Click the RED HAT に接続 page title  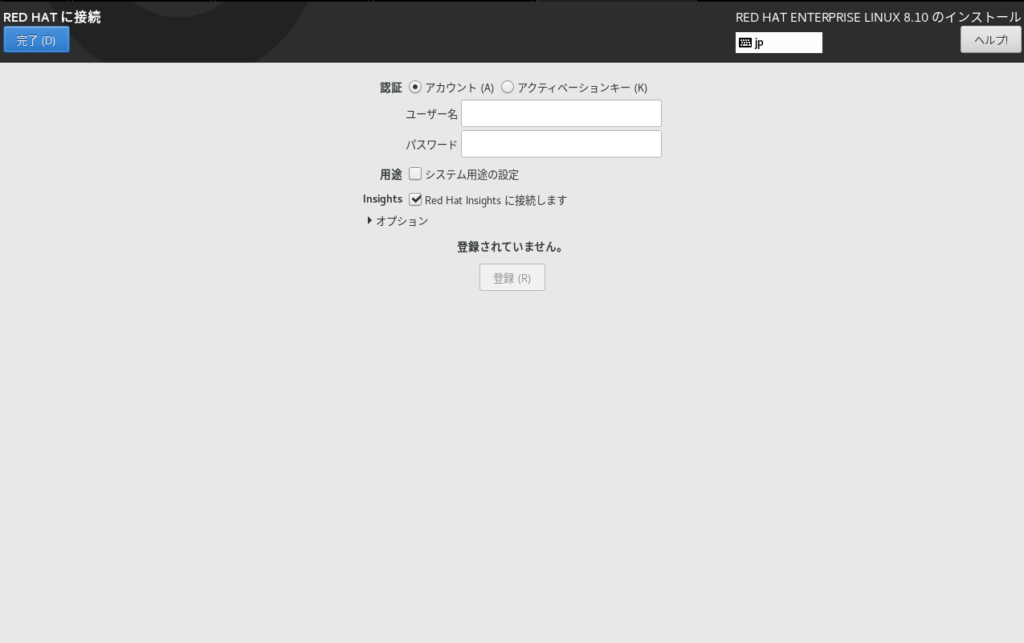click(52, 17)
